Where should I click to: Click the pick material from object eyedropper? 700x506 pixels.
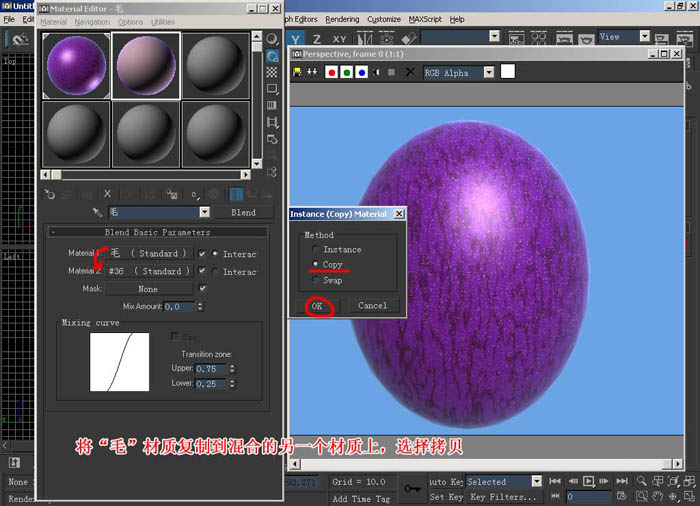coord(97,212)
